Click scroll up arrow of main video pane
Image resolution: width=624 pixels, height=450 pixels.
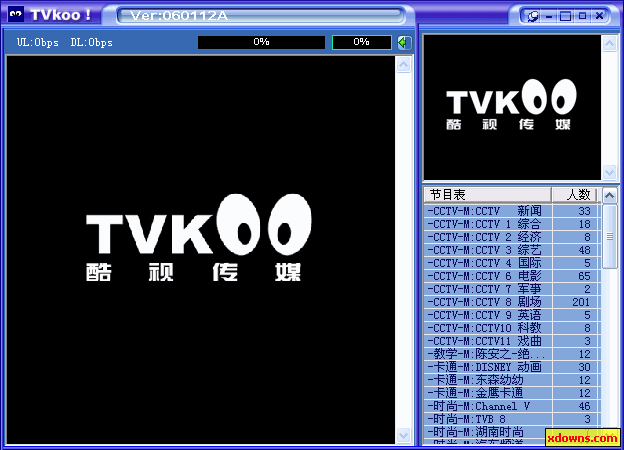pos(404,64)
